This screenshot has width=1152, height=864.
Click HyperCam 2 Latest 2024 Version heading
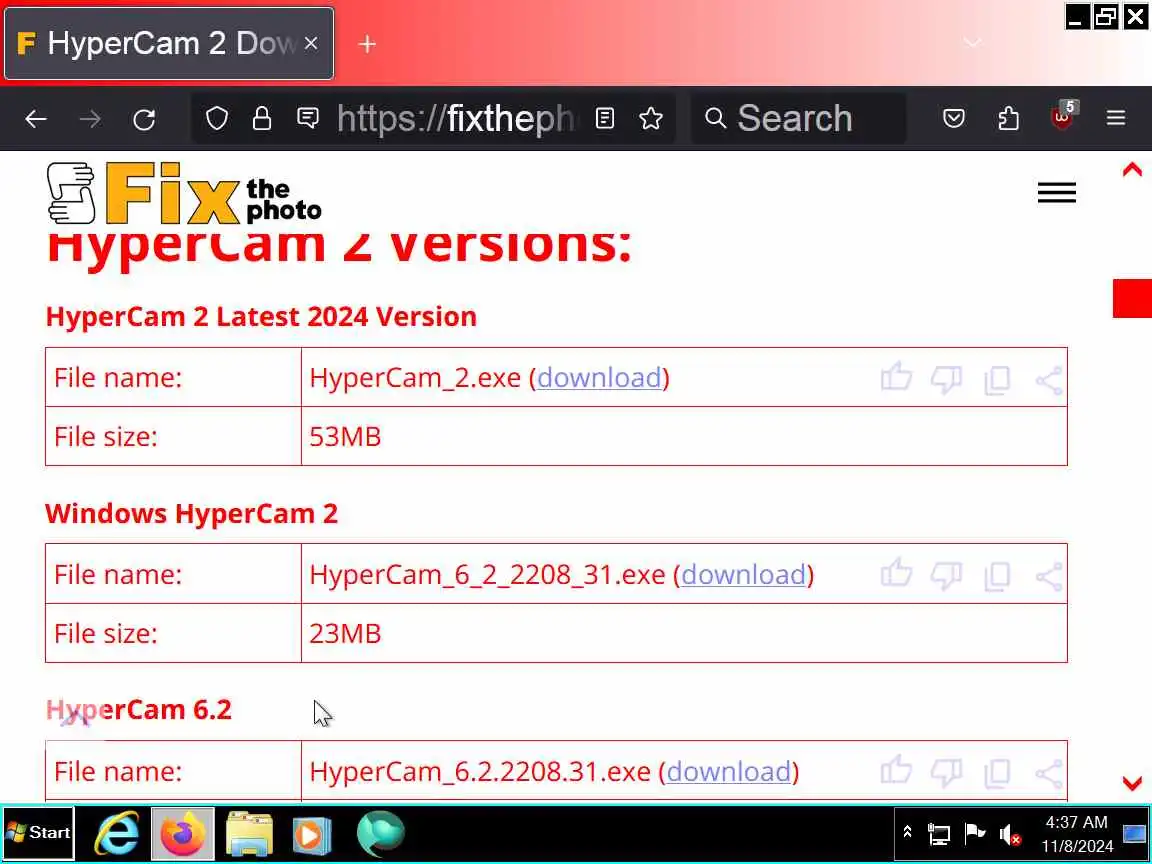tap(261, 317)
